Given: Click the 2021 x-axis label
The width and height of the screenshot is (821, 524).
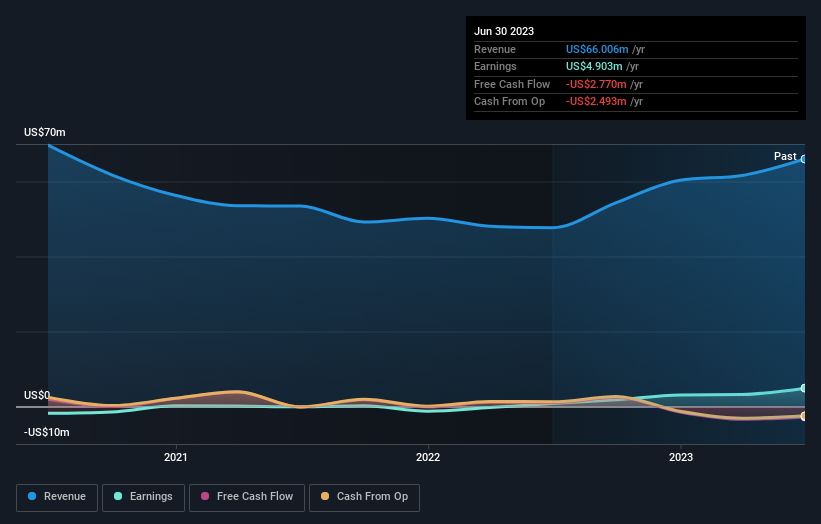Looking at the screenshot, I should [x=175, y=457].
